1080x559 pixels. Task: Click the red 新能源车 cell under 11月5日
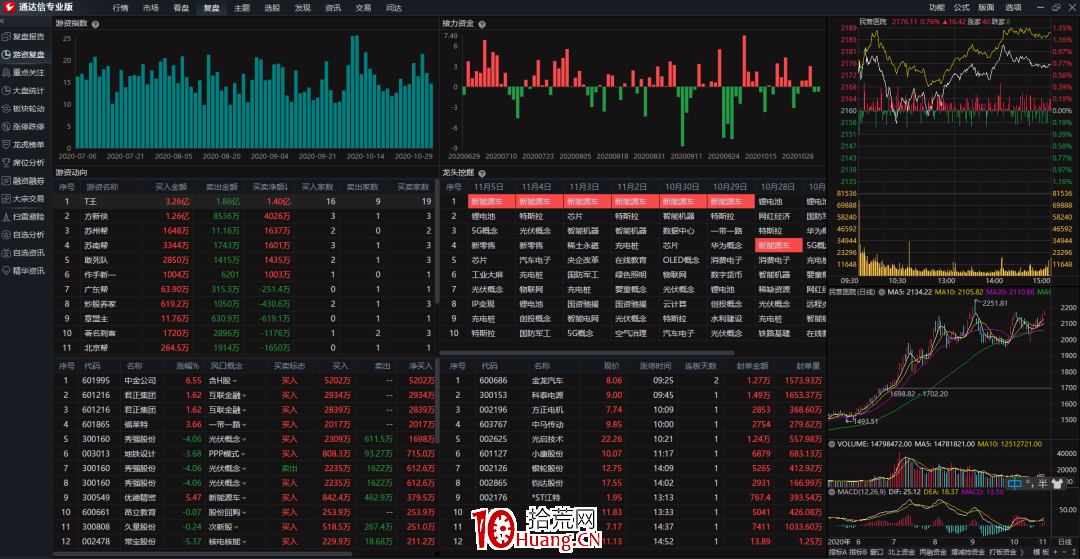click(x=491, y=202)
